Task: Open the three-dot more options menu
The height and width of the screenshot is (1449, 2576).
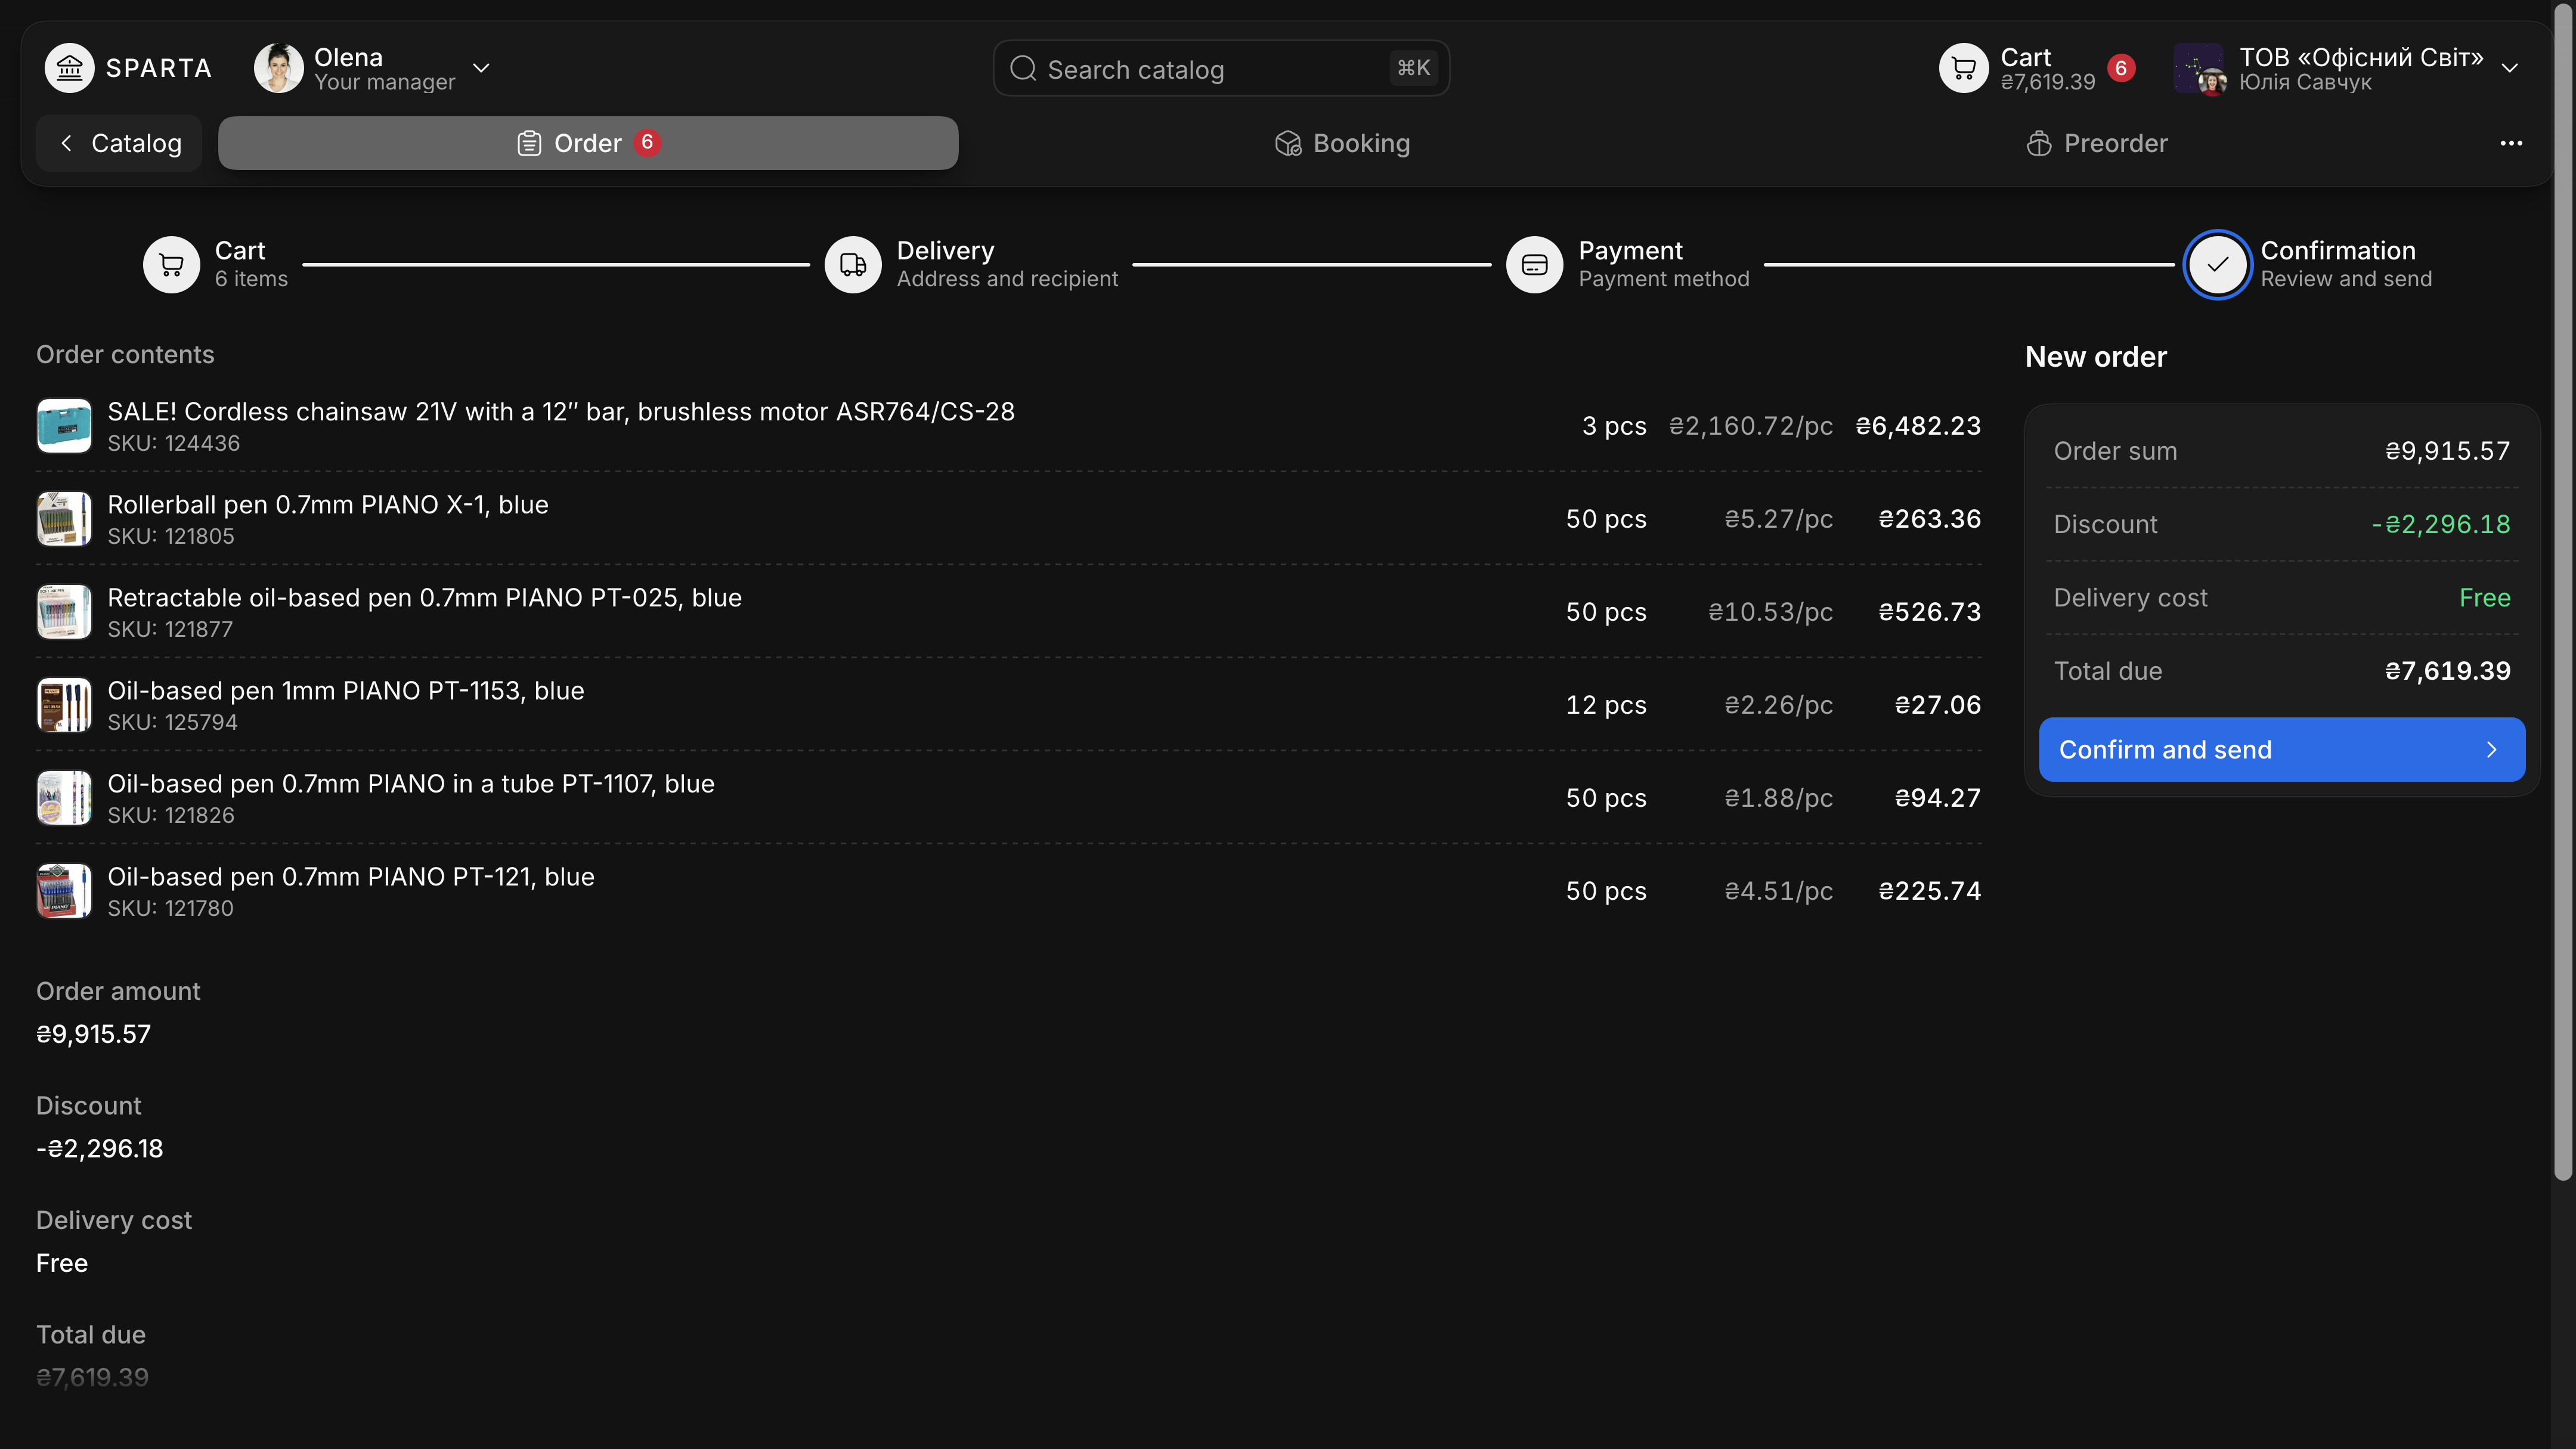Action: pos(2511,143)
